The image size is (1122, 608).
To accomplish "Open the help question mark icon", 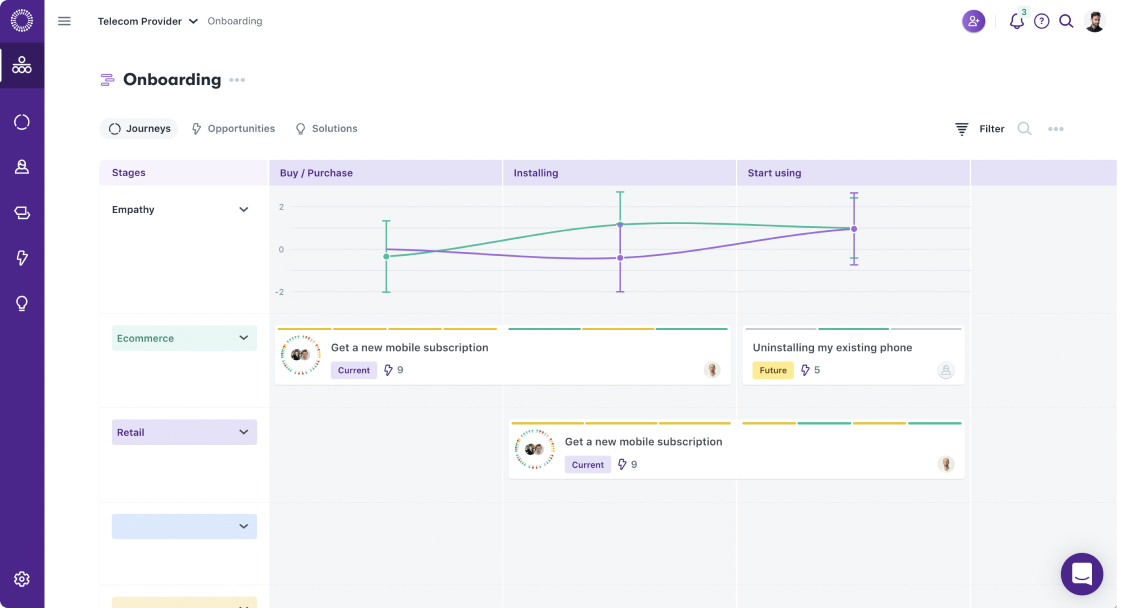I will click(1042, 21).
